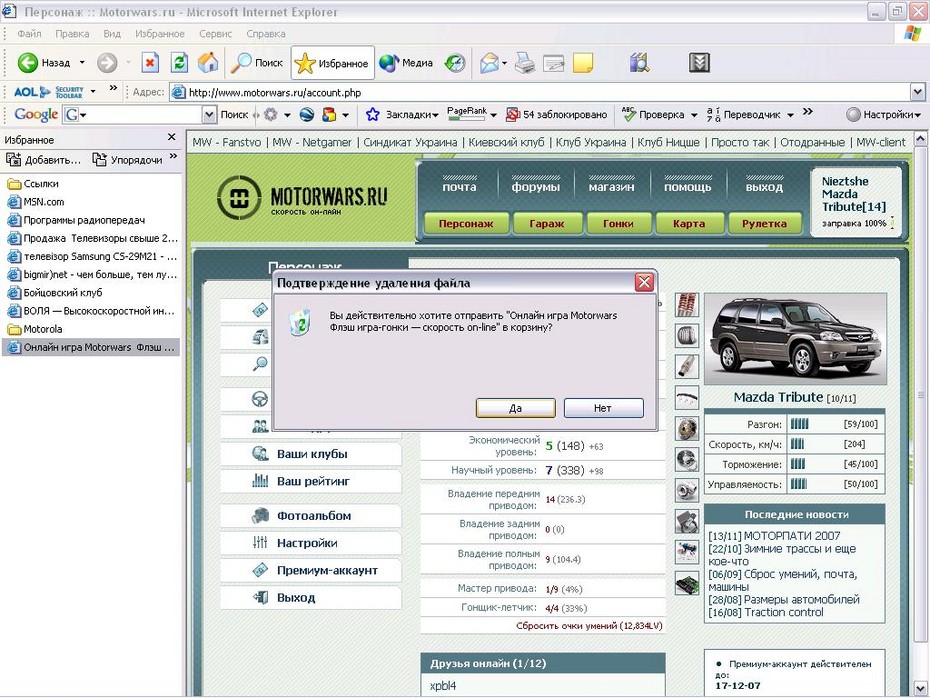Toggle the Избранное favorites toolbar button
Screen dimensions: 930x698
[332, 63]
